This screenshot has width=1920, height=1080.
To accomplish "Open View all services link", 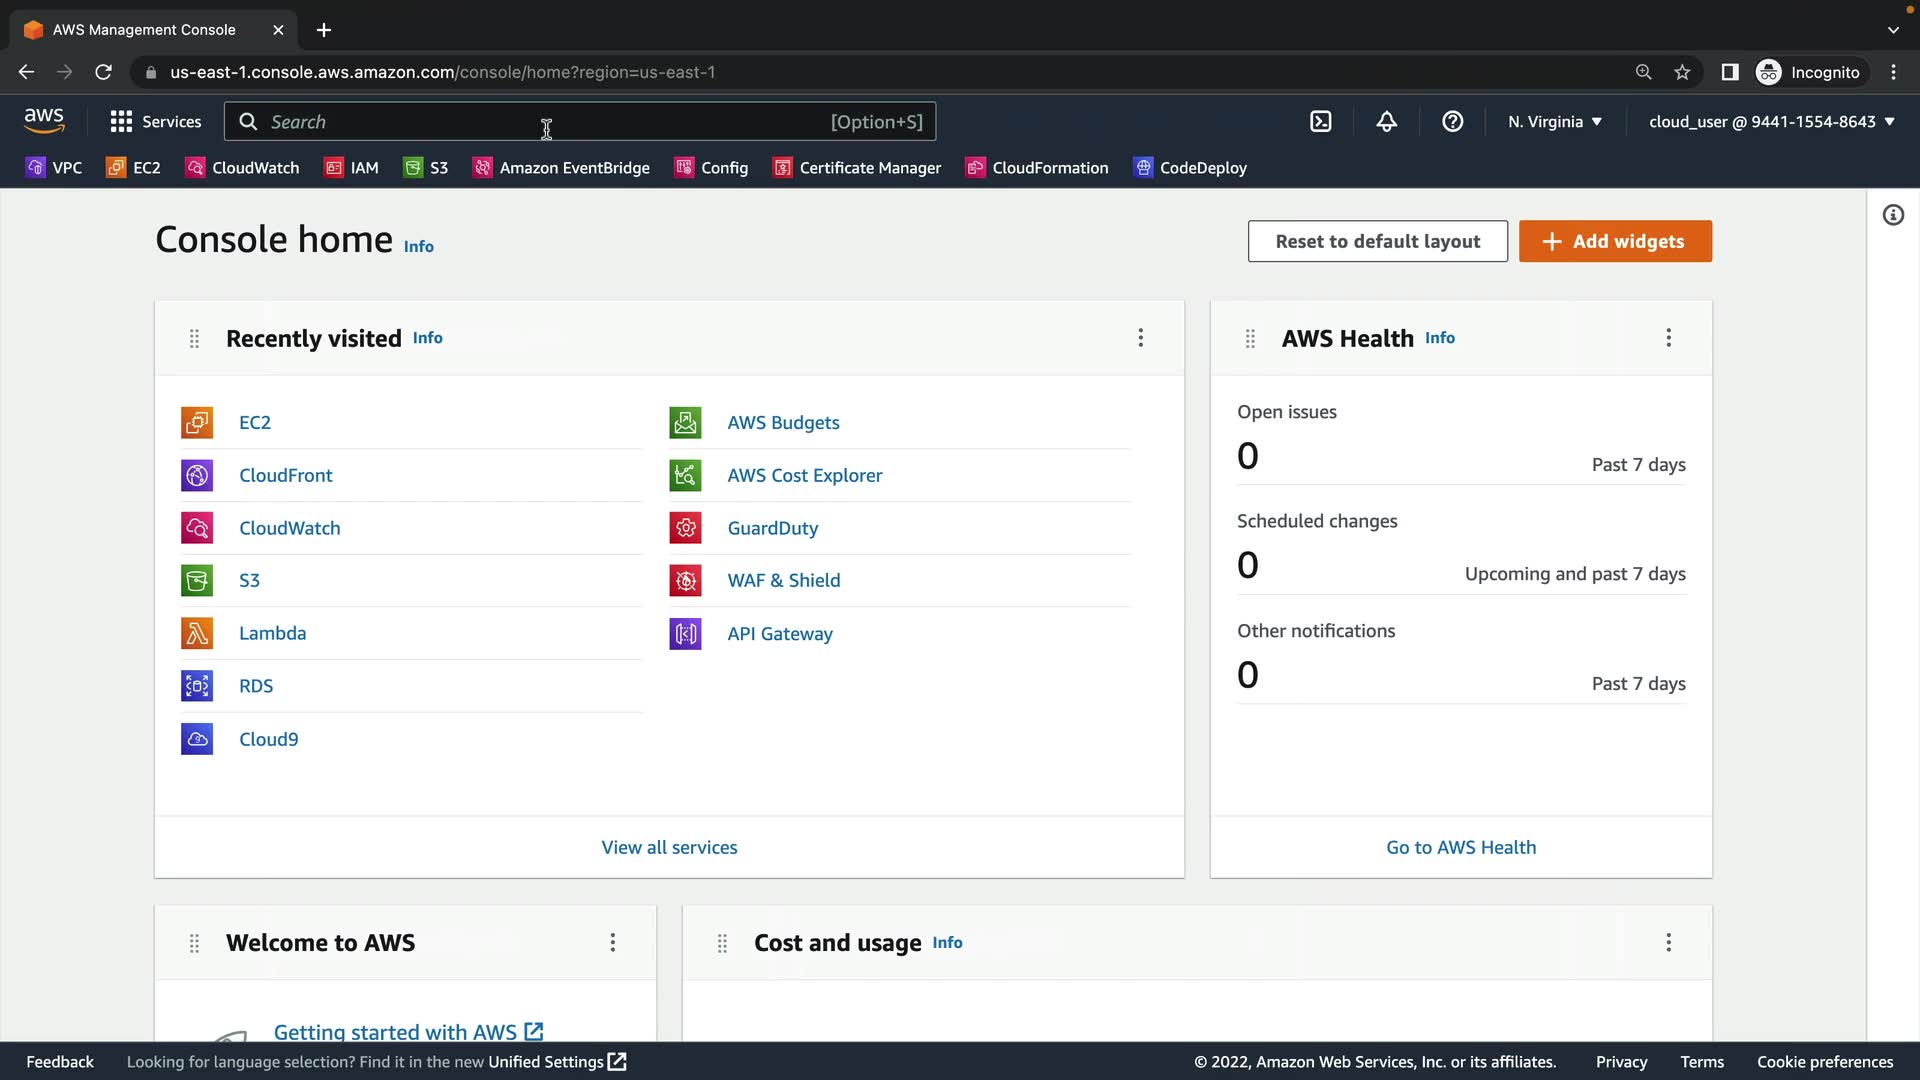I will click(669, 847).
